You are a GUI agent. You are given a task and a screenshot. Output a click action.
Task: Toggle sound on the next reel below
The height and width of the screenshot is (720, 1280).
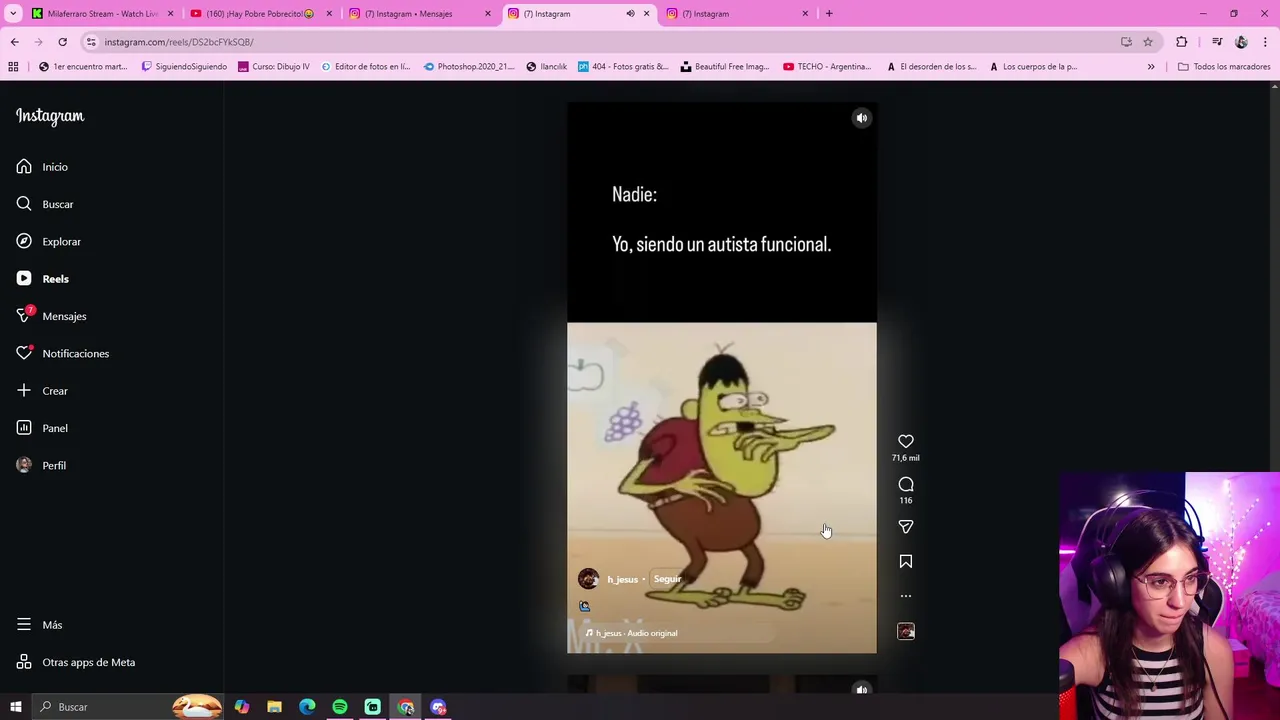pyautogui.click(x=861, y=689)
